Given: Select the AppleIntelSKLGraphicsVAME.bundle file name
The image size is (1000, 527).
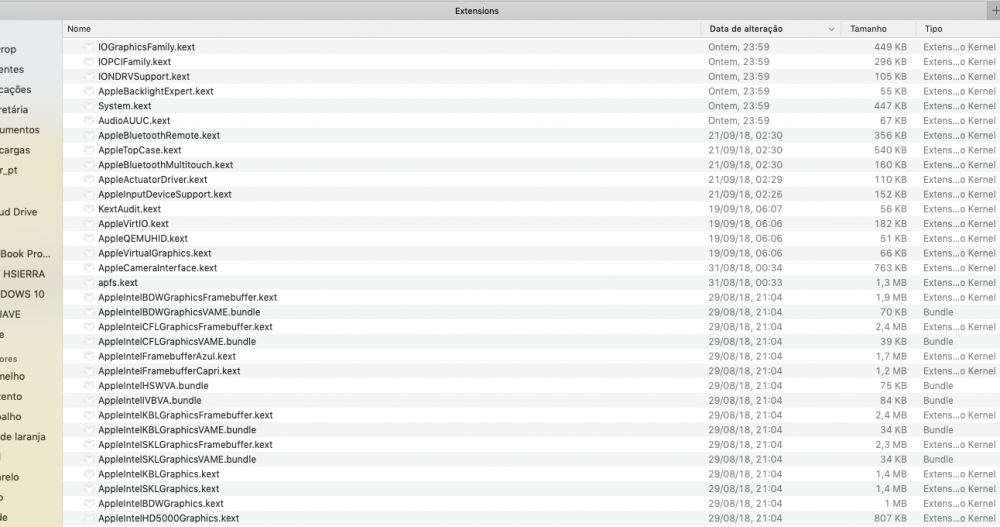Looking at the screenshot, I should pyautogui.click(x=177, y=459).
